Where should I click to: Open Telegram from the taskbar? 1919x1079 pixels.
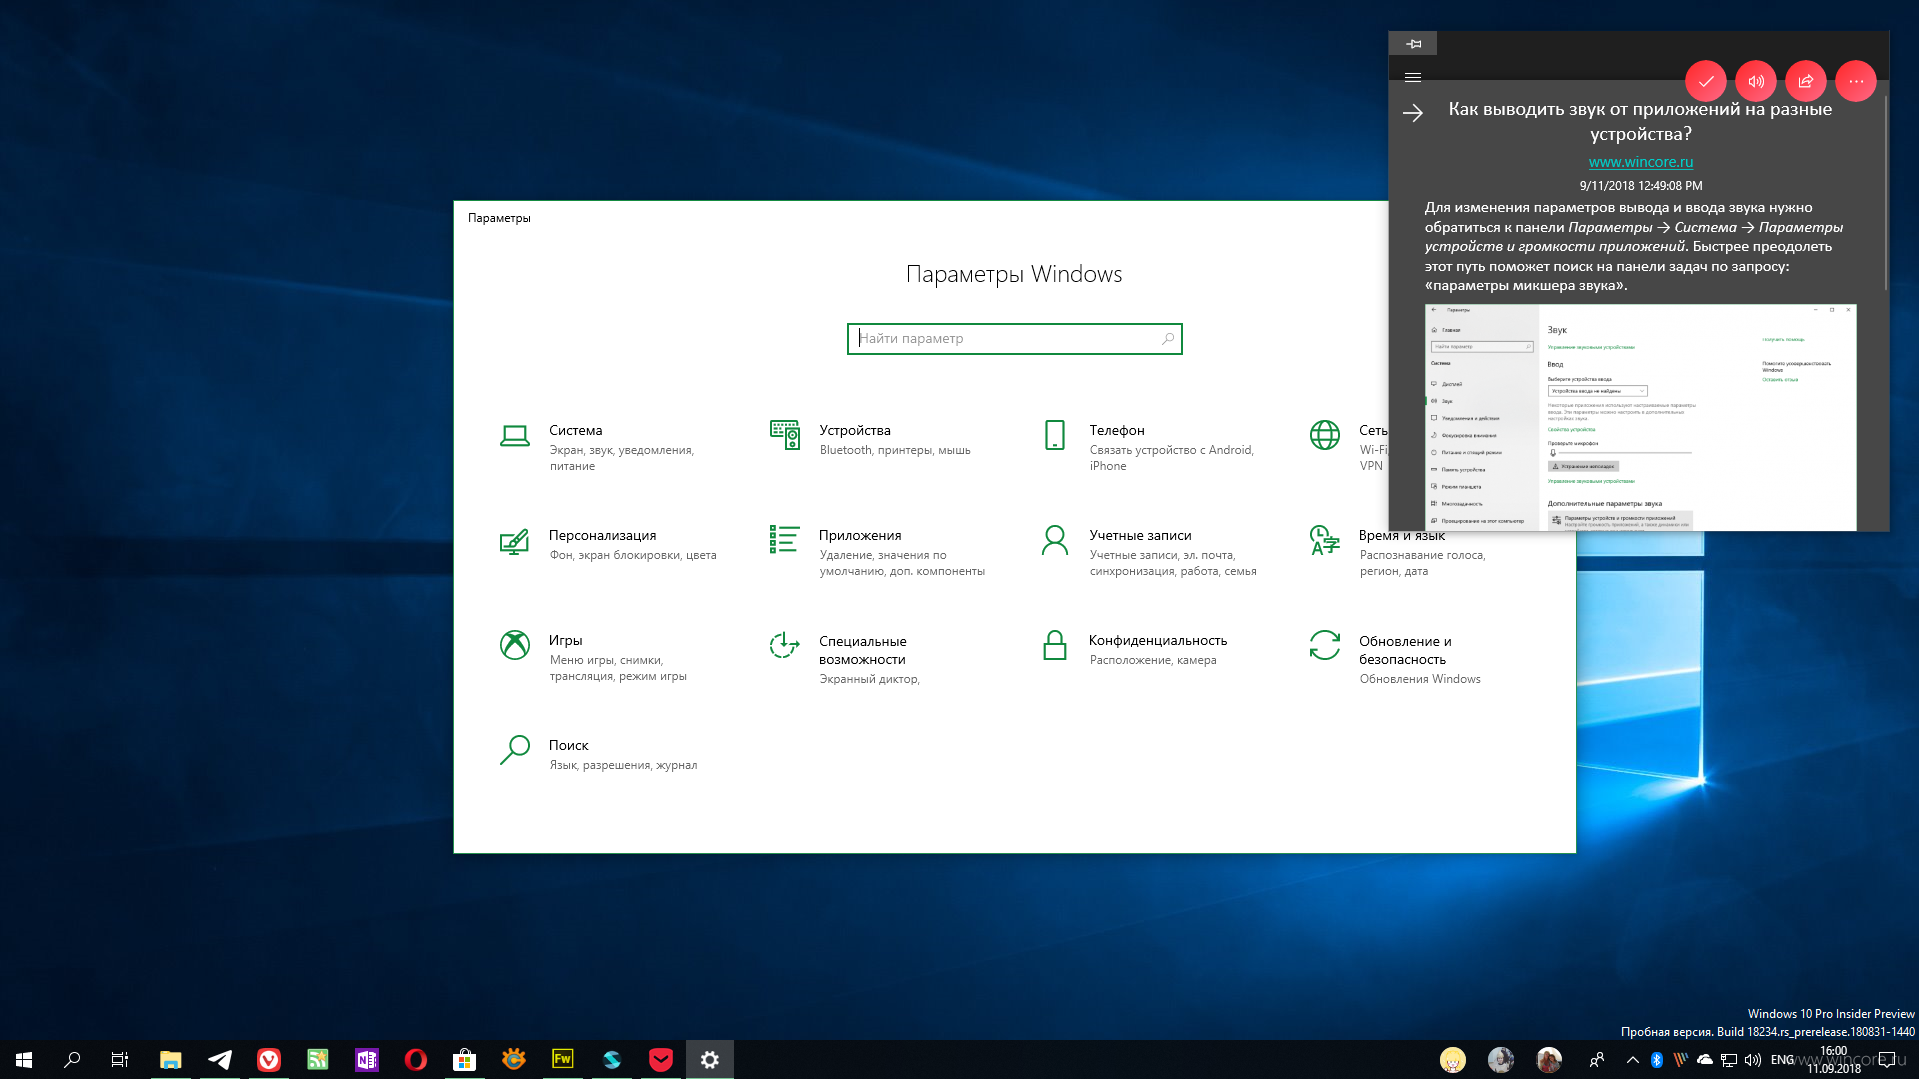[220, 1059]
